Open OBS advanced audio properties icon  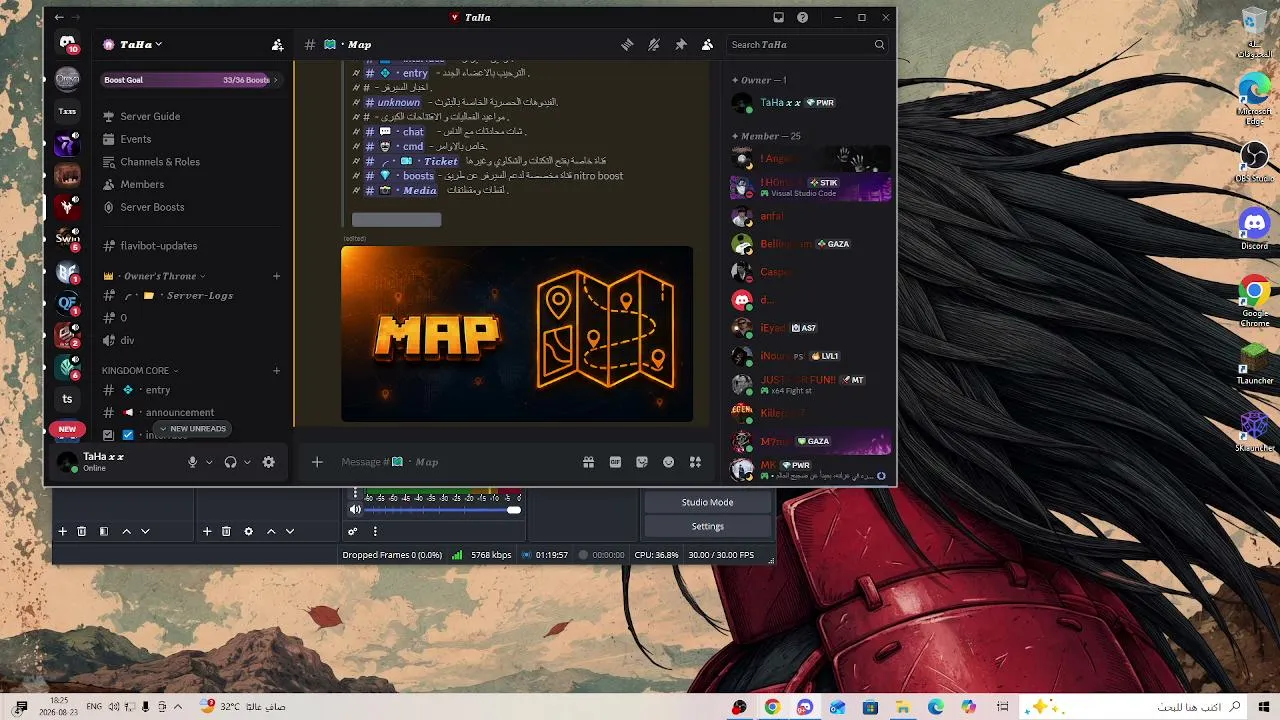pyautogui.click(x=353, y=532)
